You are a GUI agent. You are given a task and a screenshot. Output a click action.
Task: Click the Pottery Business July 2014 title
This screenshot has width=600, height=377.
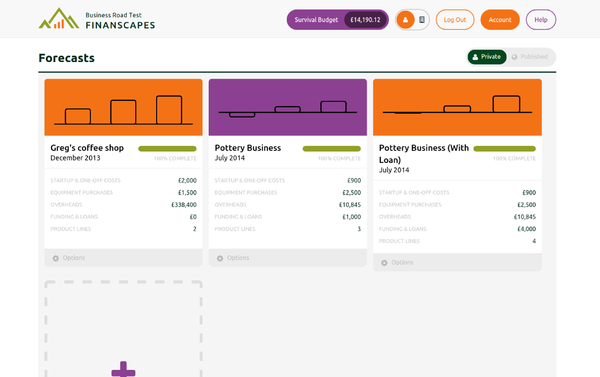tap(248, 148)
